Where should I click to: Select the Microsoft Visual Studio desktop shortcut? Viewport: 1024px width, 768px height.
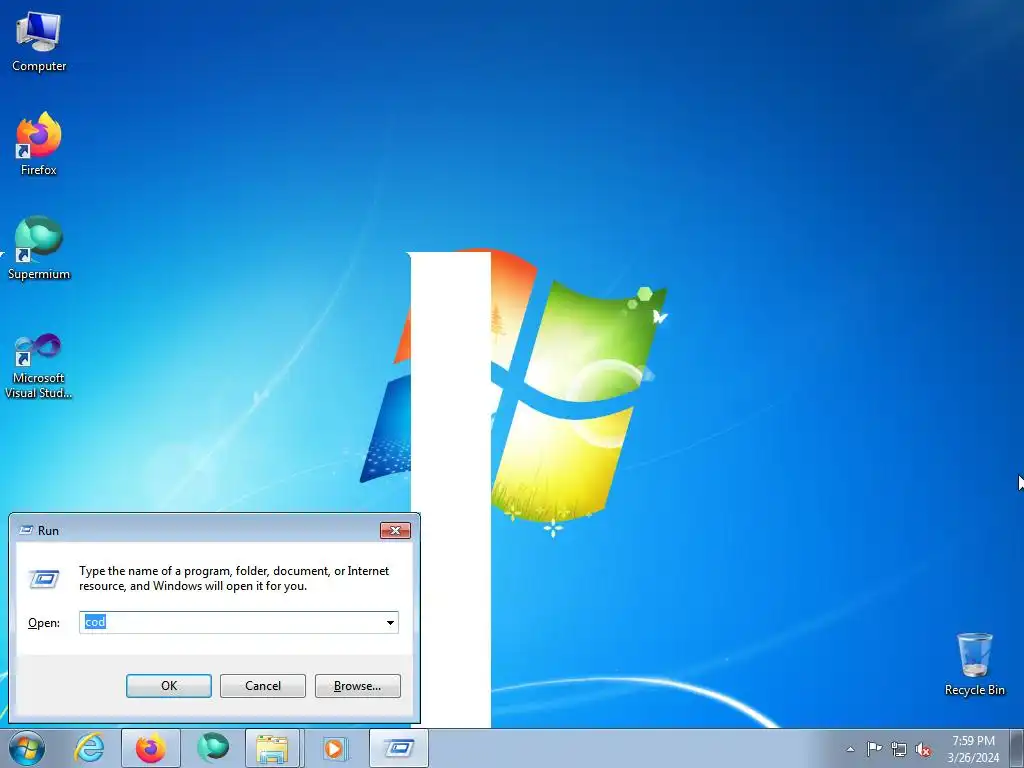tap(39, 366)
